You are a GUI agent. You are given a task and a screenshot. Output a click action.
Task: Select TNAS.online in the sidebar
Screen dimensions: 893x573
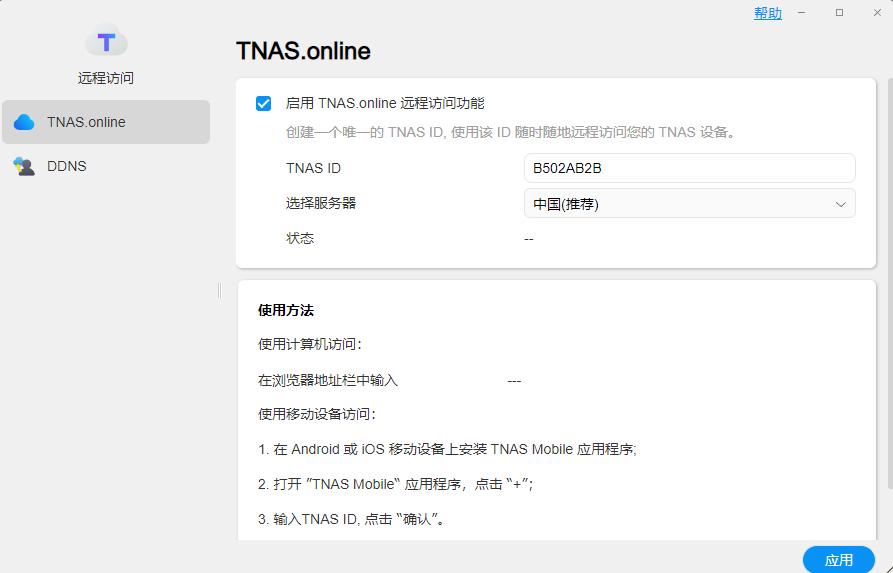106,122
